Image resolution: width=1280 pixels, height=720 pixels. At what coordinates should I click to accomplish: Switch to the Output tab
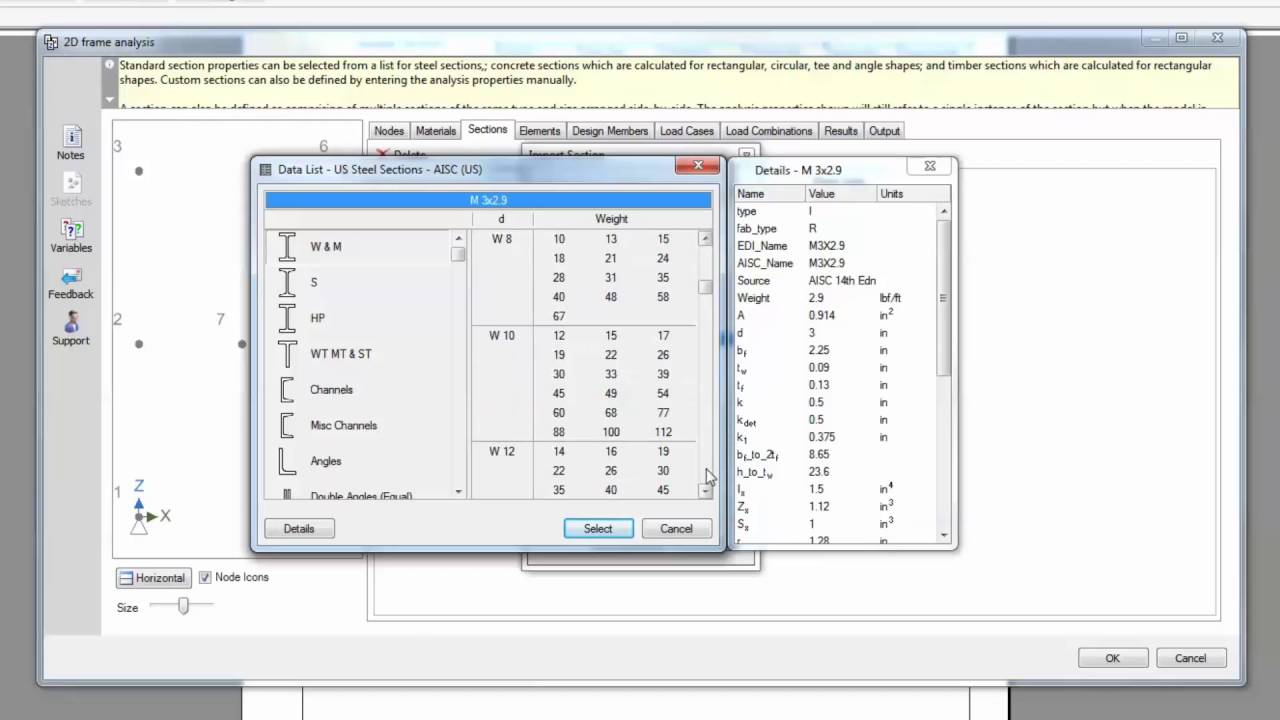884,131
